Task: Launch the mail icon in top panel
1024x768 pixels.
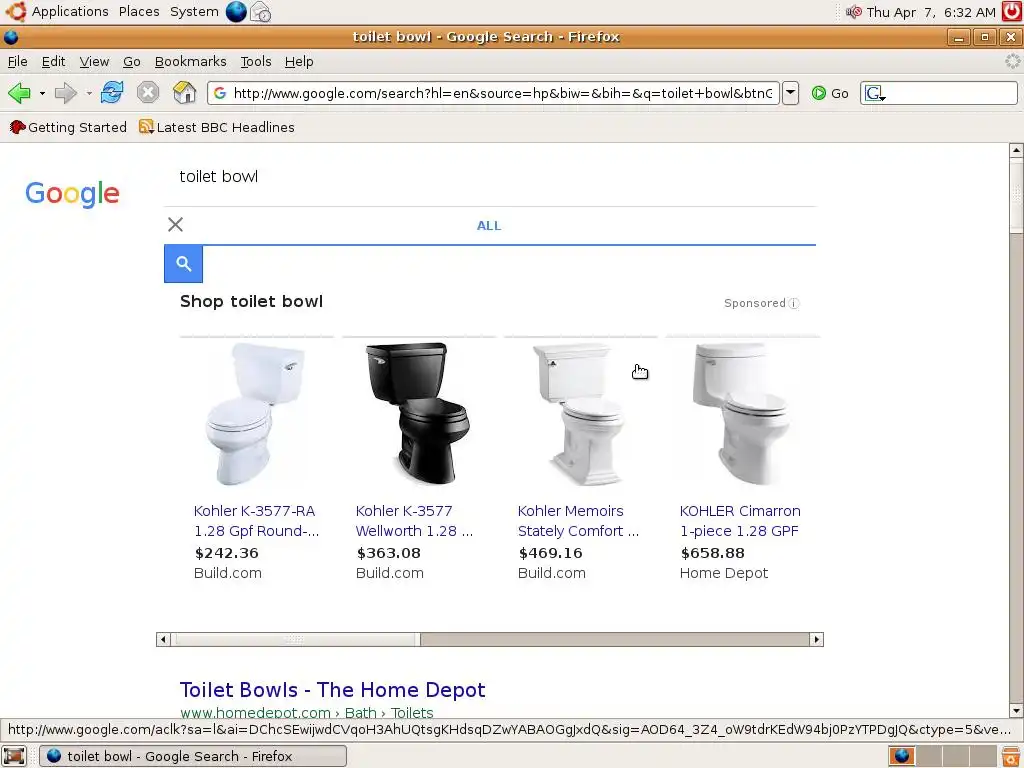Action: click(261, 12)
